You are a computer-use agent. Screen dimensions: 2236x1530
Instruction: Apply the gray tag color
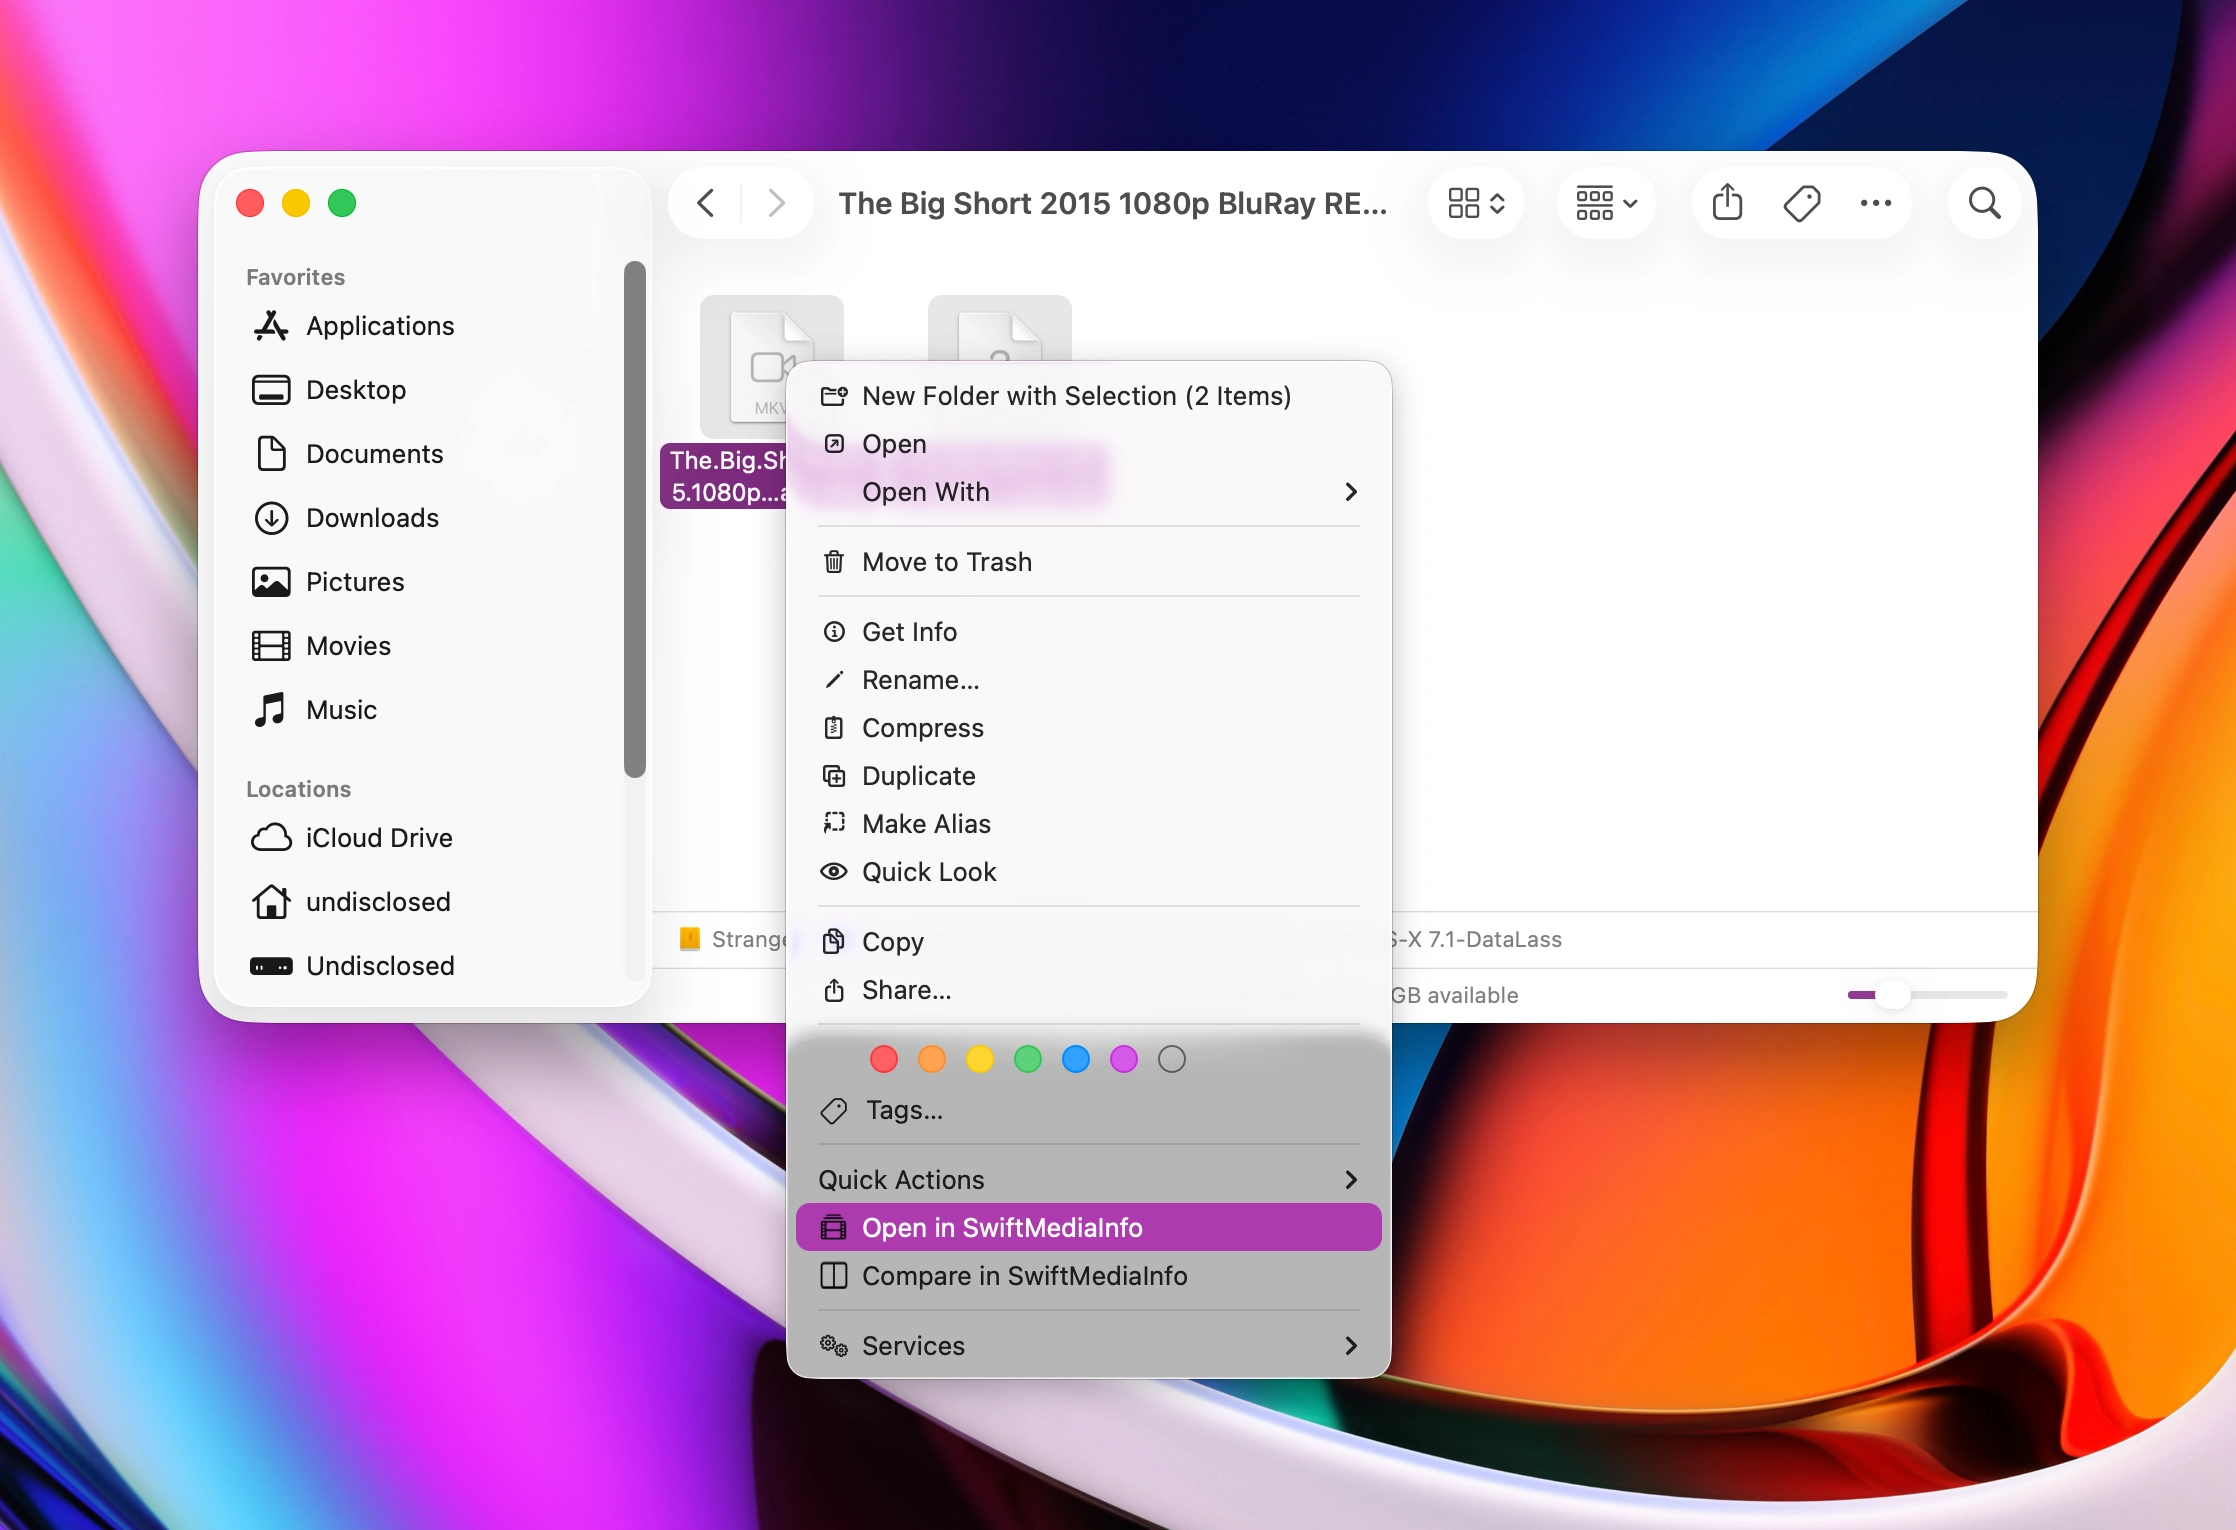click(x=1172, y=1058)
